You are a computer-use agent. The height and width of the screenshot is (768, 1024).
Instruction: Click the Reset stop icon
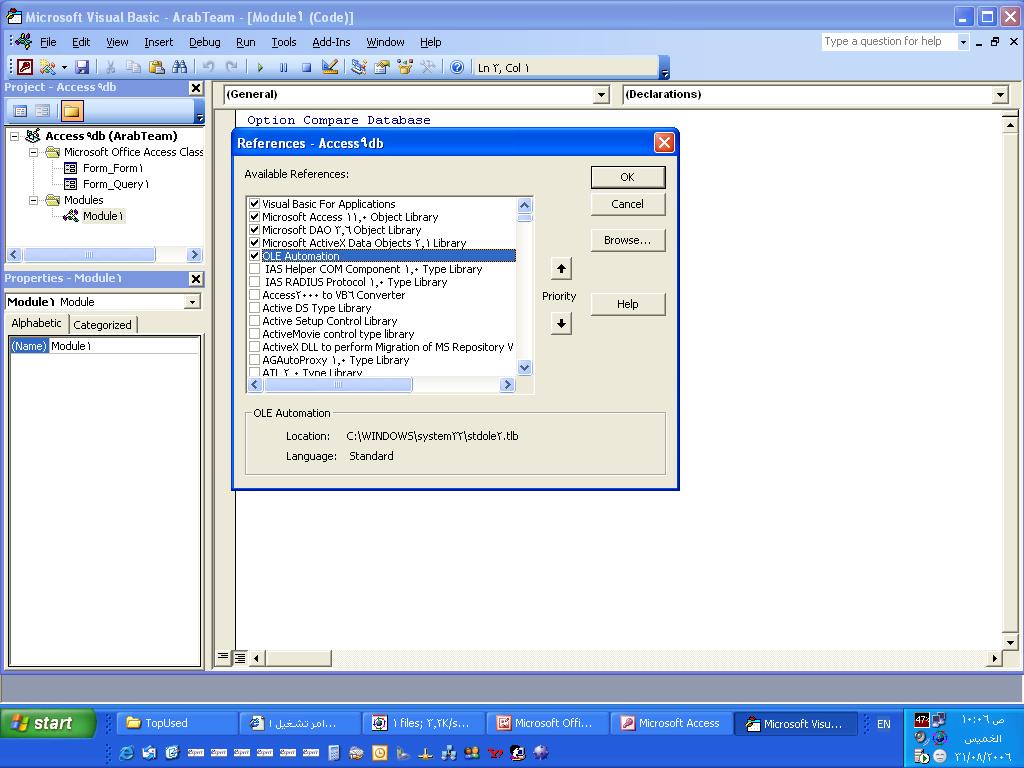pos(306,67)
